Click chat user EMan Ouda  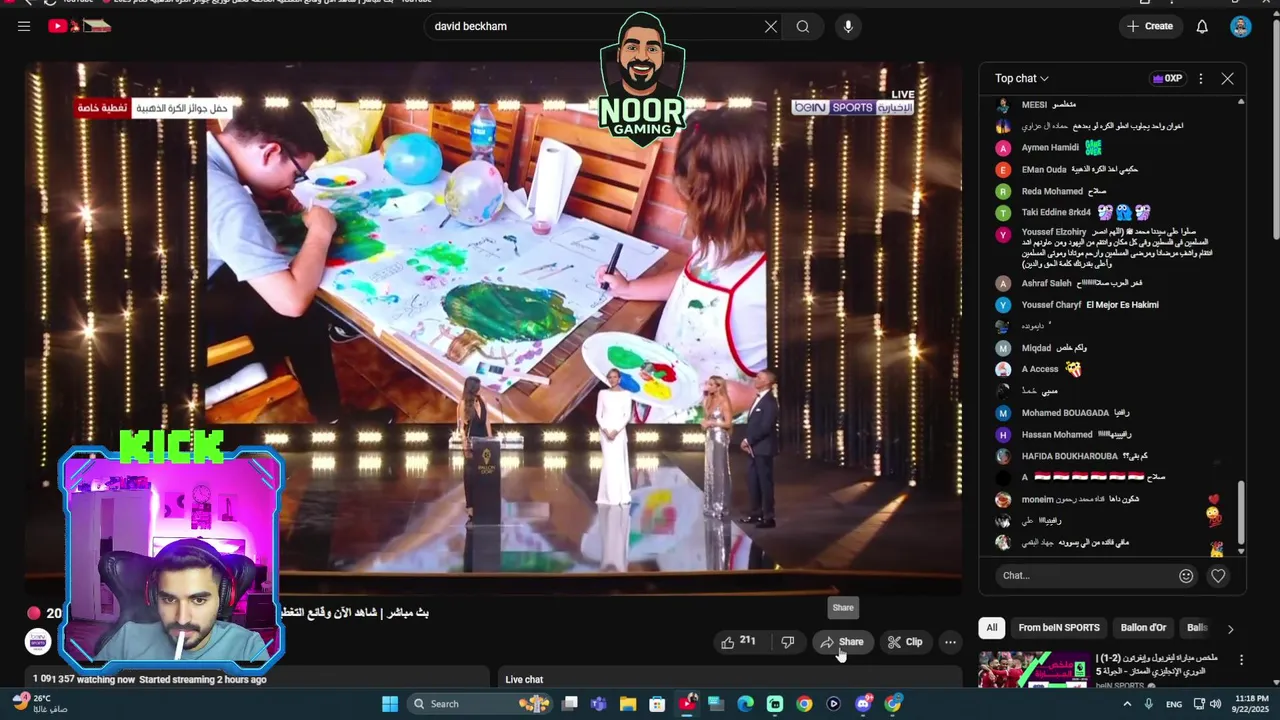coord(1044,170)
